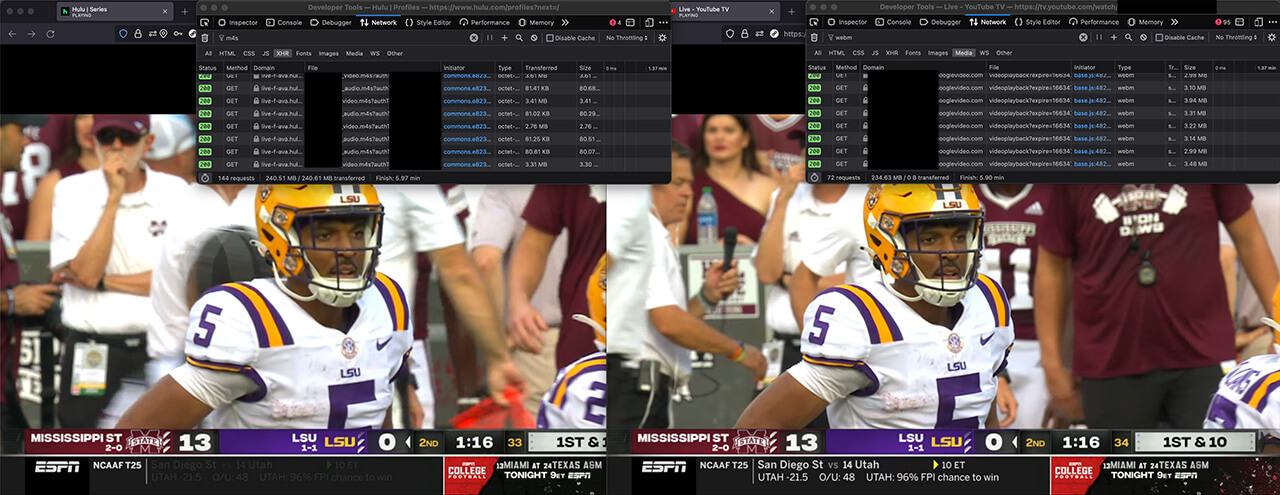This screenshot has width=1280, height=495.
Task: Sort by Domain column in Hulu DevTools
Action: tap(277, 68)
